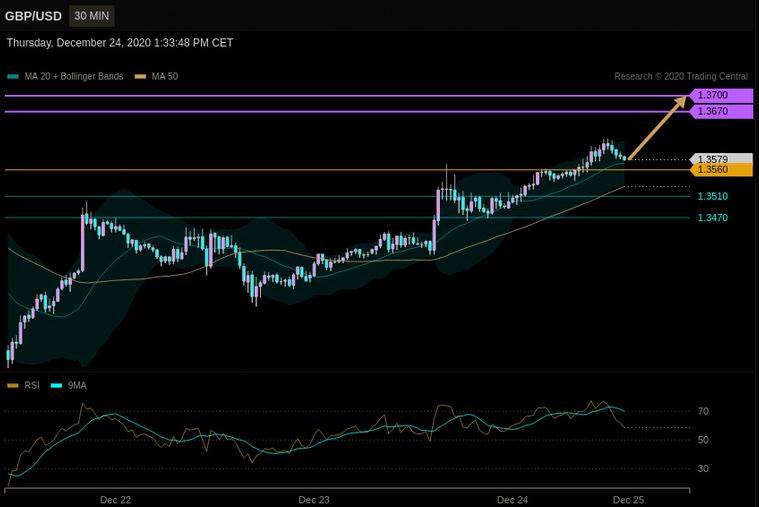Select the 1.3670 resistance price tag

pyautogui.click(x=721, y=111)
